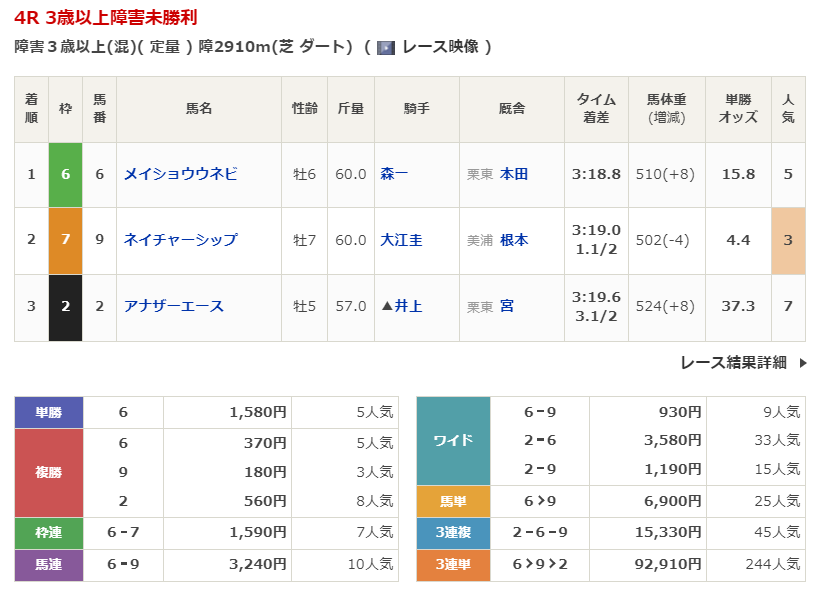Select the ワイド payout label
Image resolution: width=822 pixels, height=592 pixels.
point(452,441)
